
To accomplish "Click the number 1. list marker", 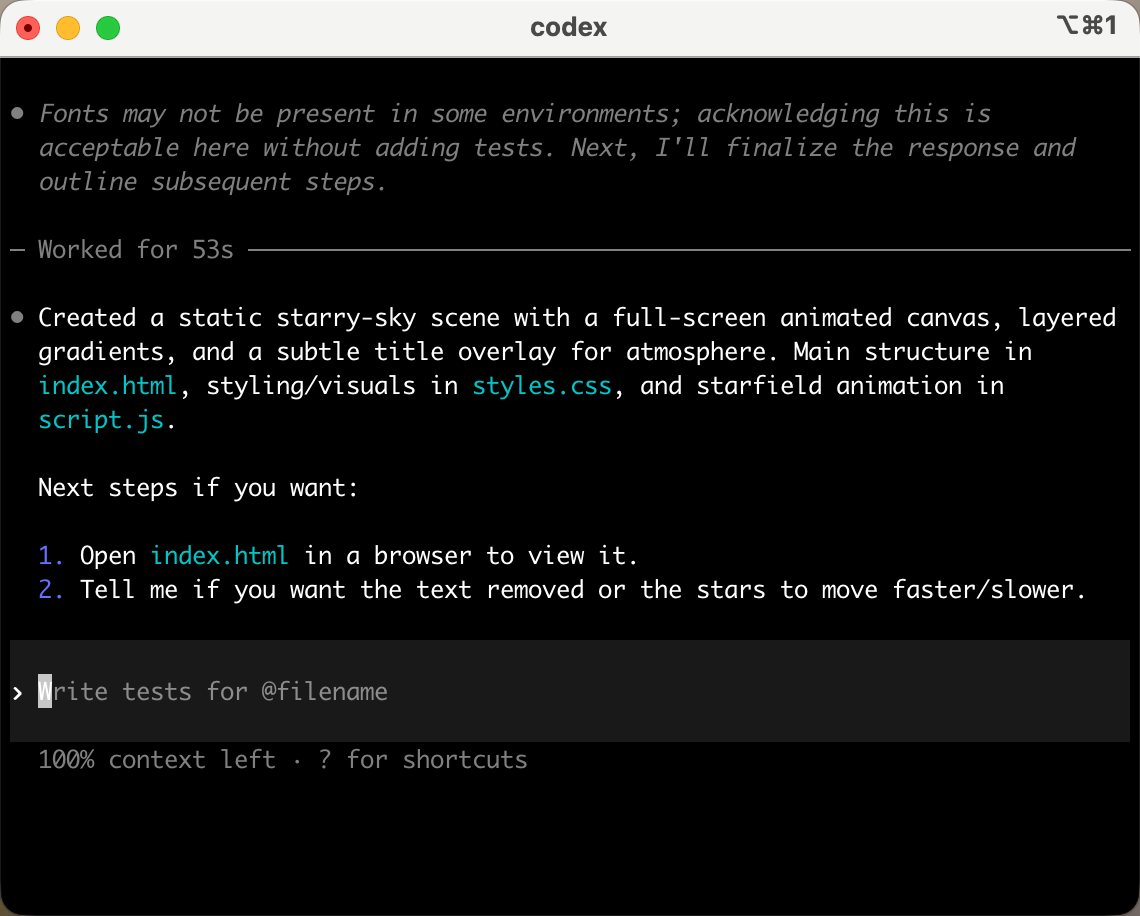I will click(x=51, y=555).
